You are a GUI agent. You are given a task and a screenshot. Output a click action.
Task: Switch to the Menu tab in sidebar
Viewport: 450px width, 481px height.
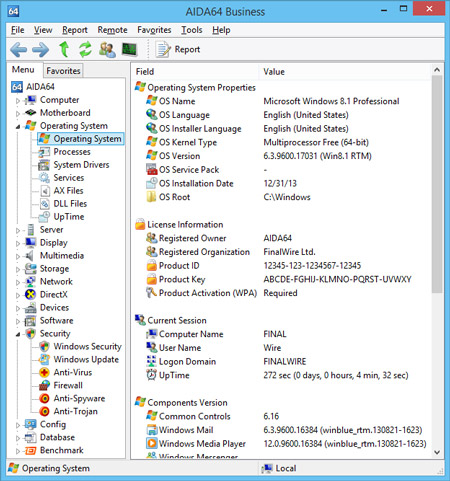click(x=23, y=70)
